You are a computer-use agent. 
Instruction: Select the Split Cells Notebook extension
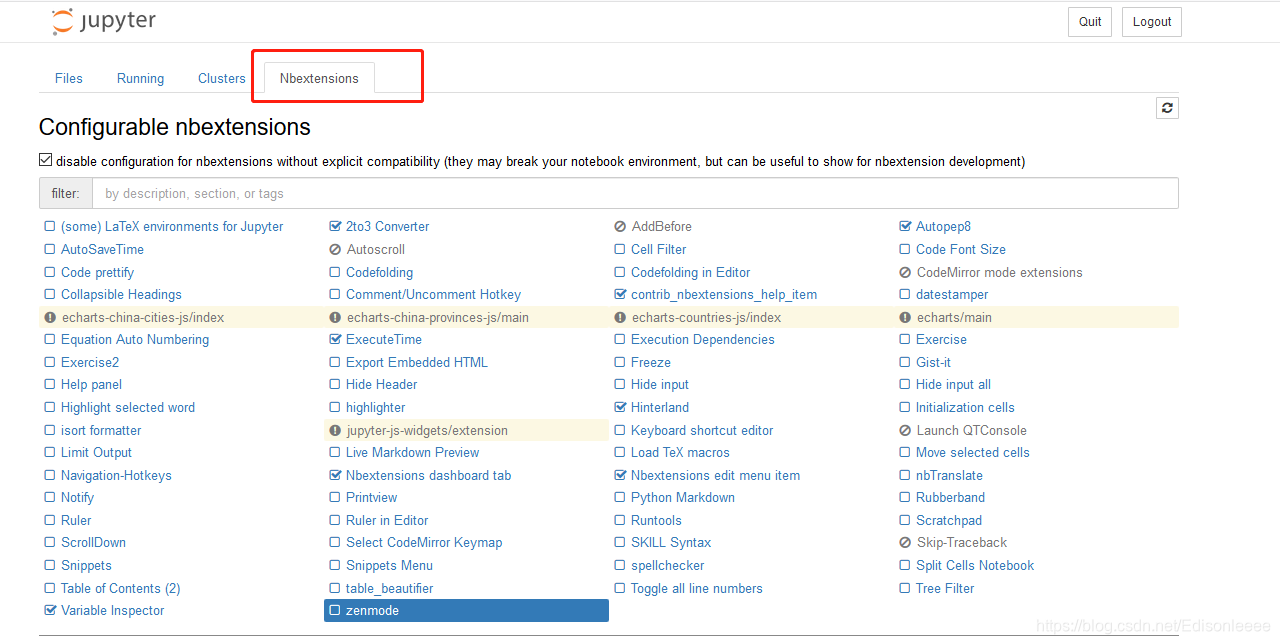click(975, 566)
